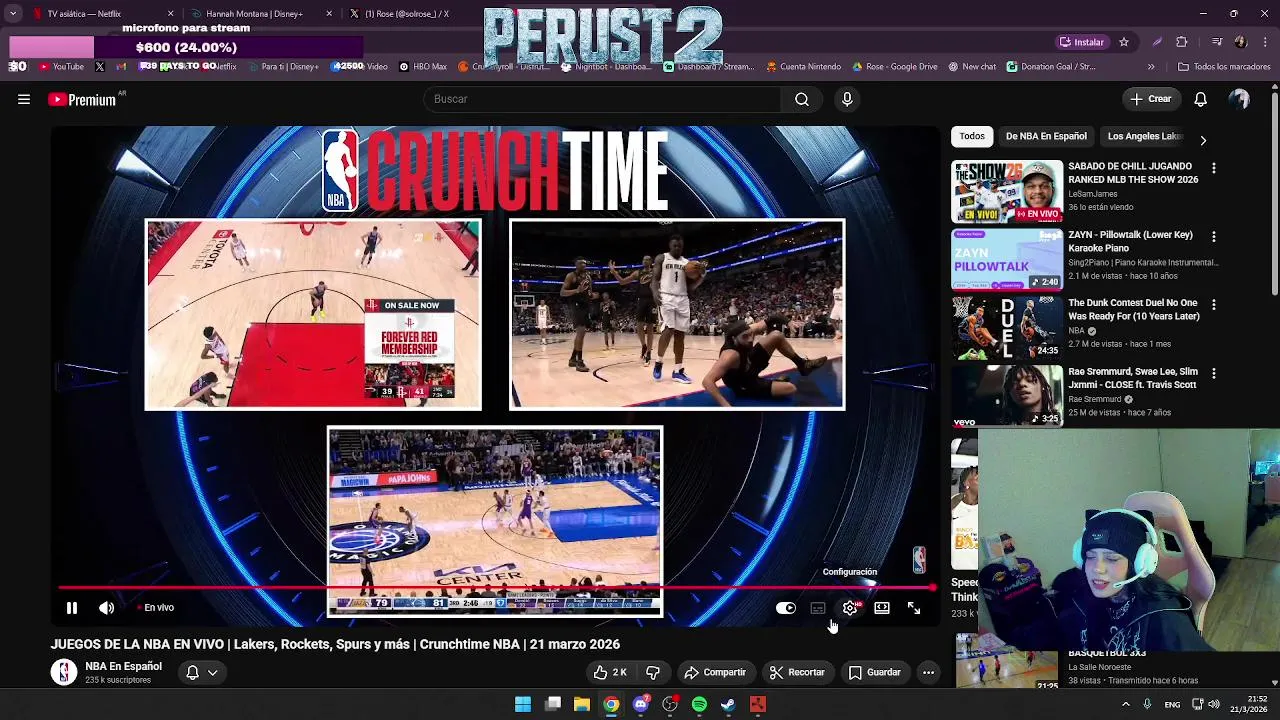
Task: Start voice search with microphone icon
Action: 847,99
